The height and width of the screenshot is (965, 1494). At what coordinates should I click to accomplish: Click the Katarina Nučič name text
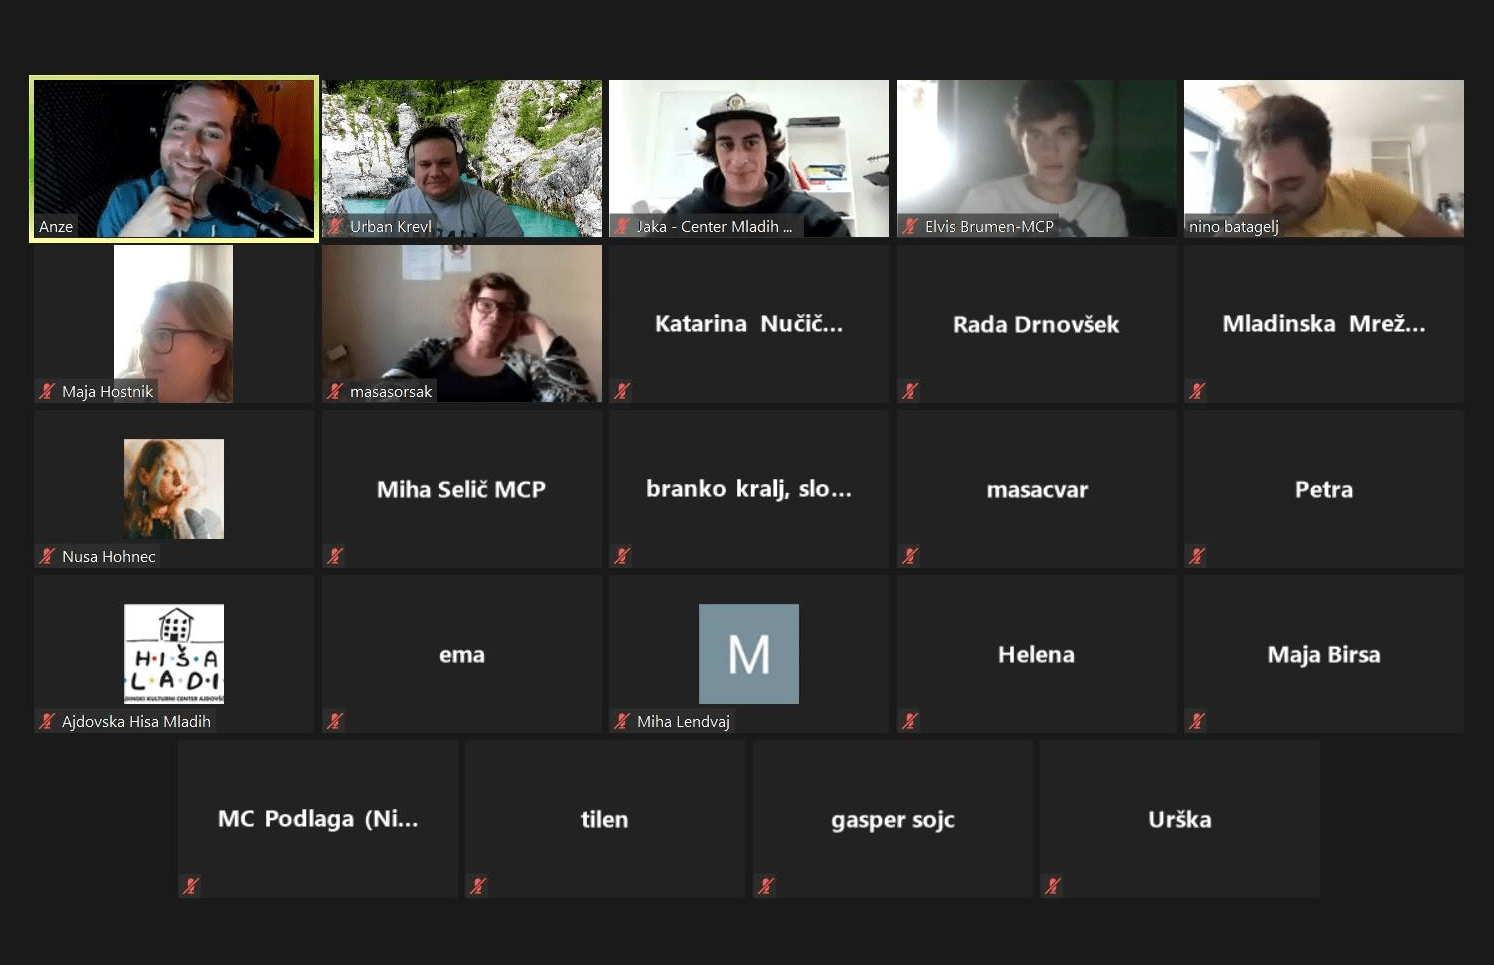pos(748,324)
